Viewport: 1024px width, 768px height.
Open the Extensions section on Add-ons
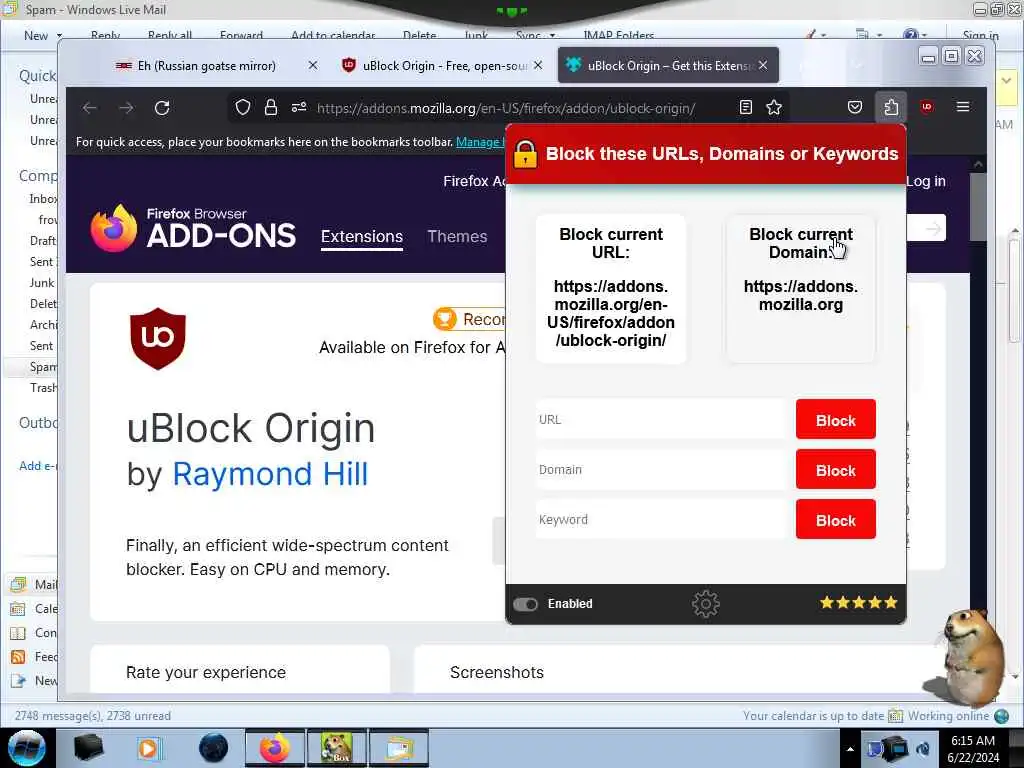pos(362,236)
